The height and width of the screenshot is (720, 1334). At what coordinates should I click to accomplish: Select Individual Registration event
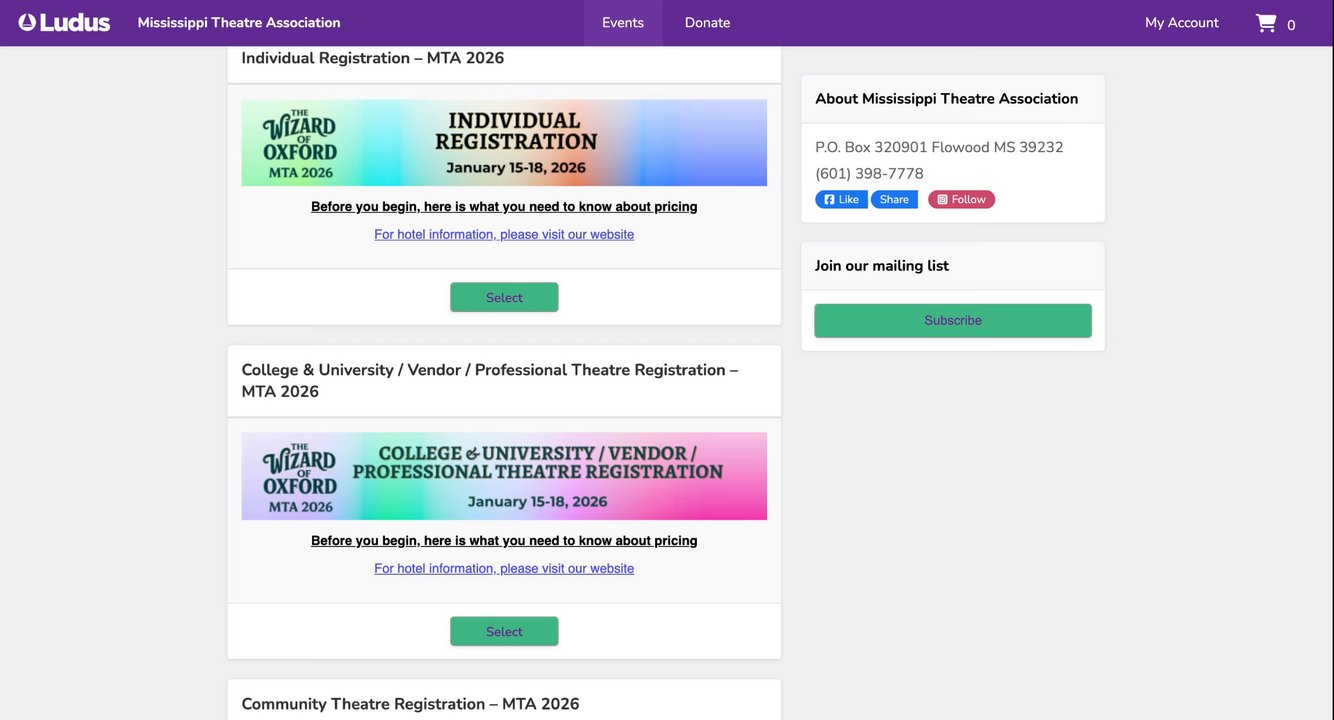coord(504,297)
